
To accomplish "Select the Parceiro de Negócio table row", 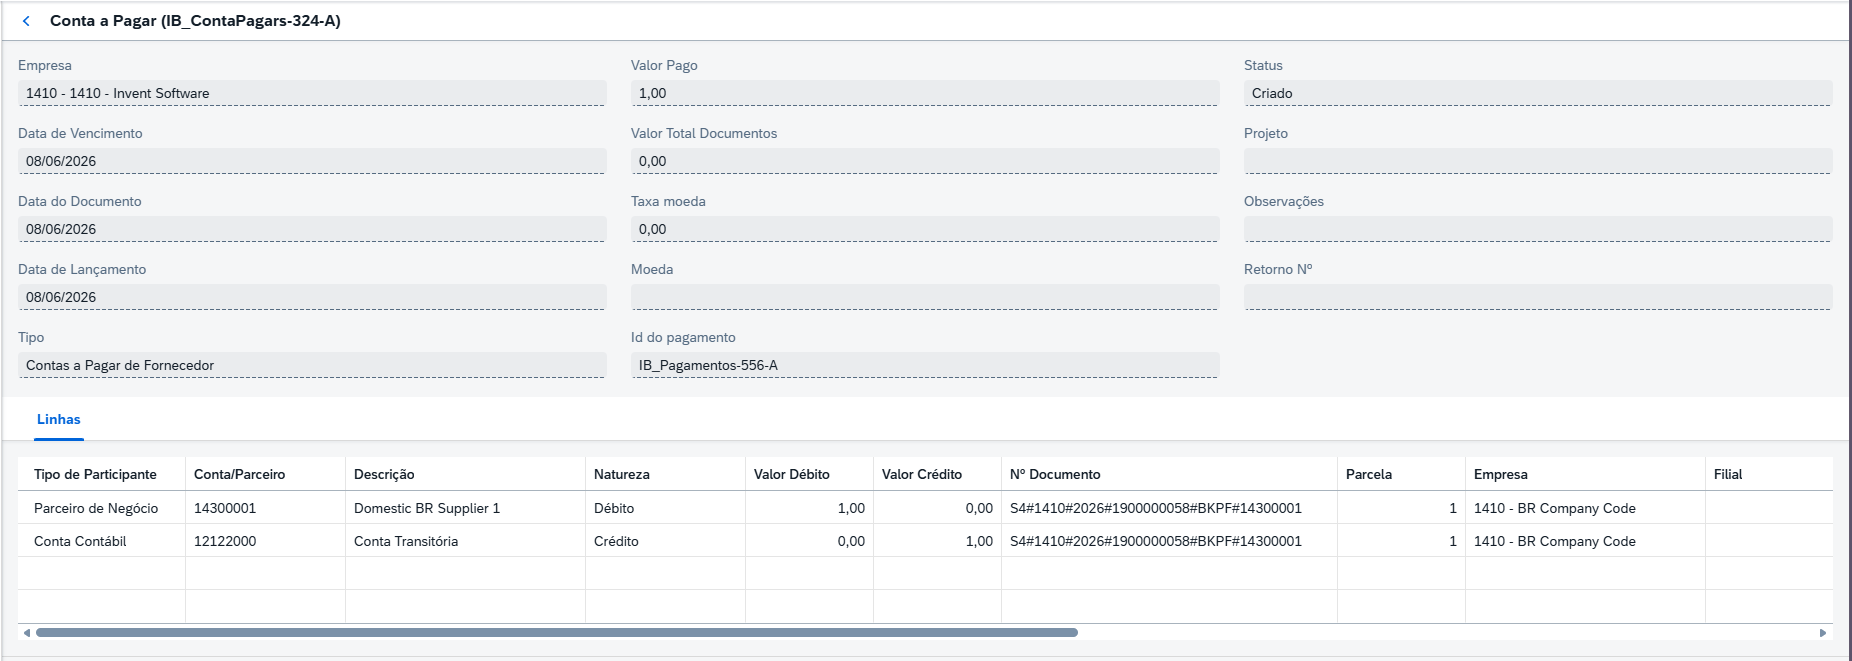I will pyautogui.click(x=925, y=508).
